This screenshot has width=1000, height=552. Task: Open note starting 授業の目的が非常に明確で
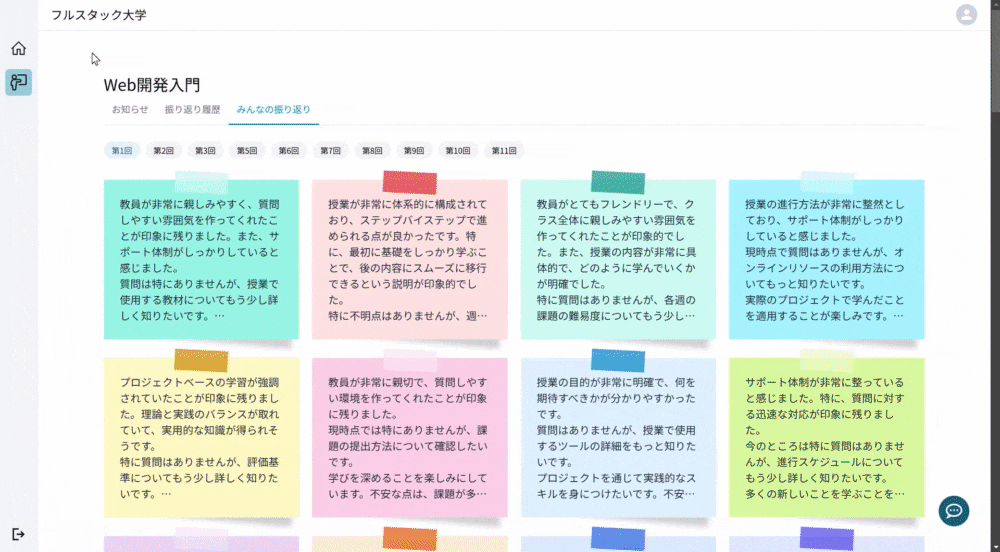(x=618, y=437)
